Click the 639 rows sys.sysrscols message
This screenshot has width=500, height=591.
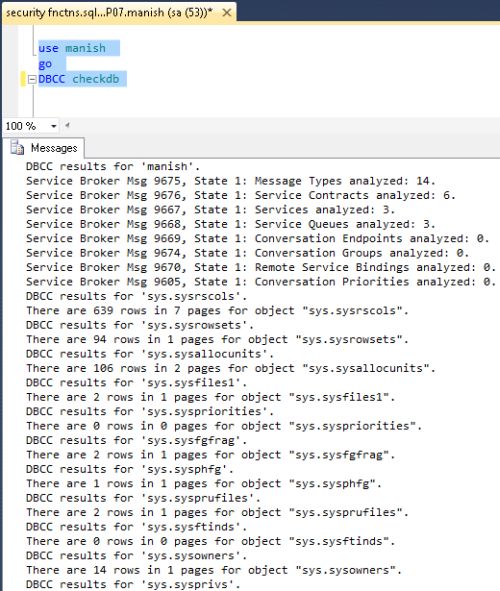(217, 311)
